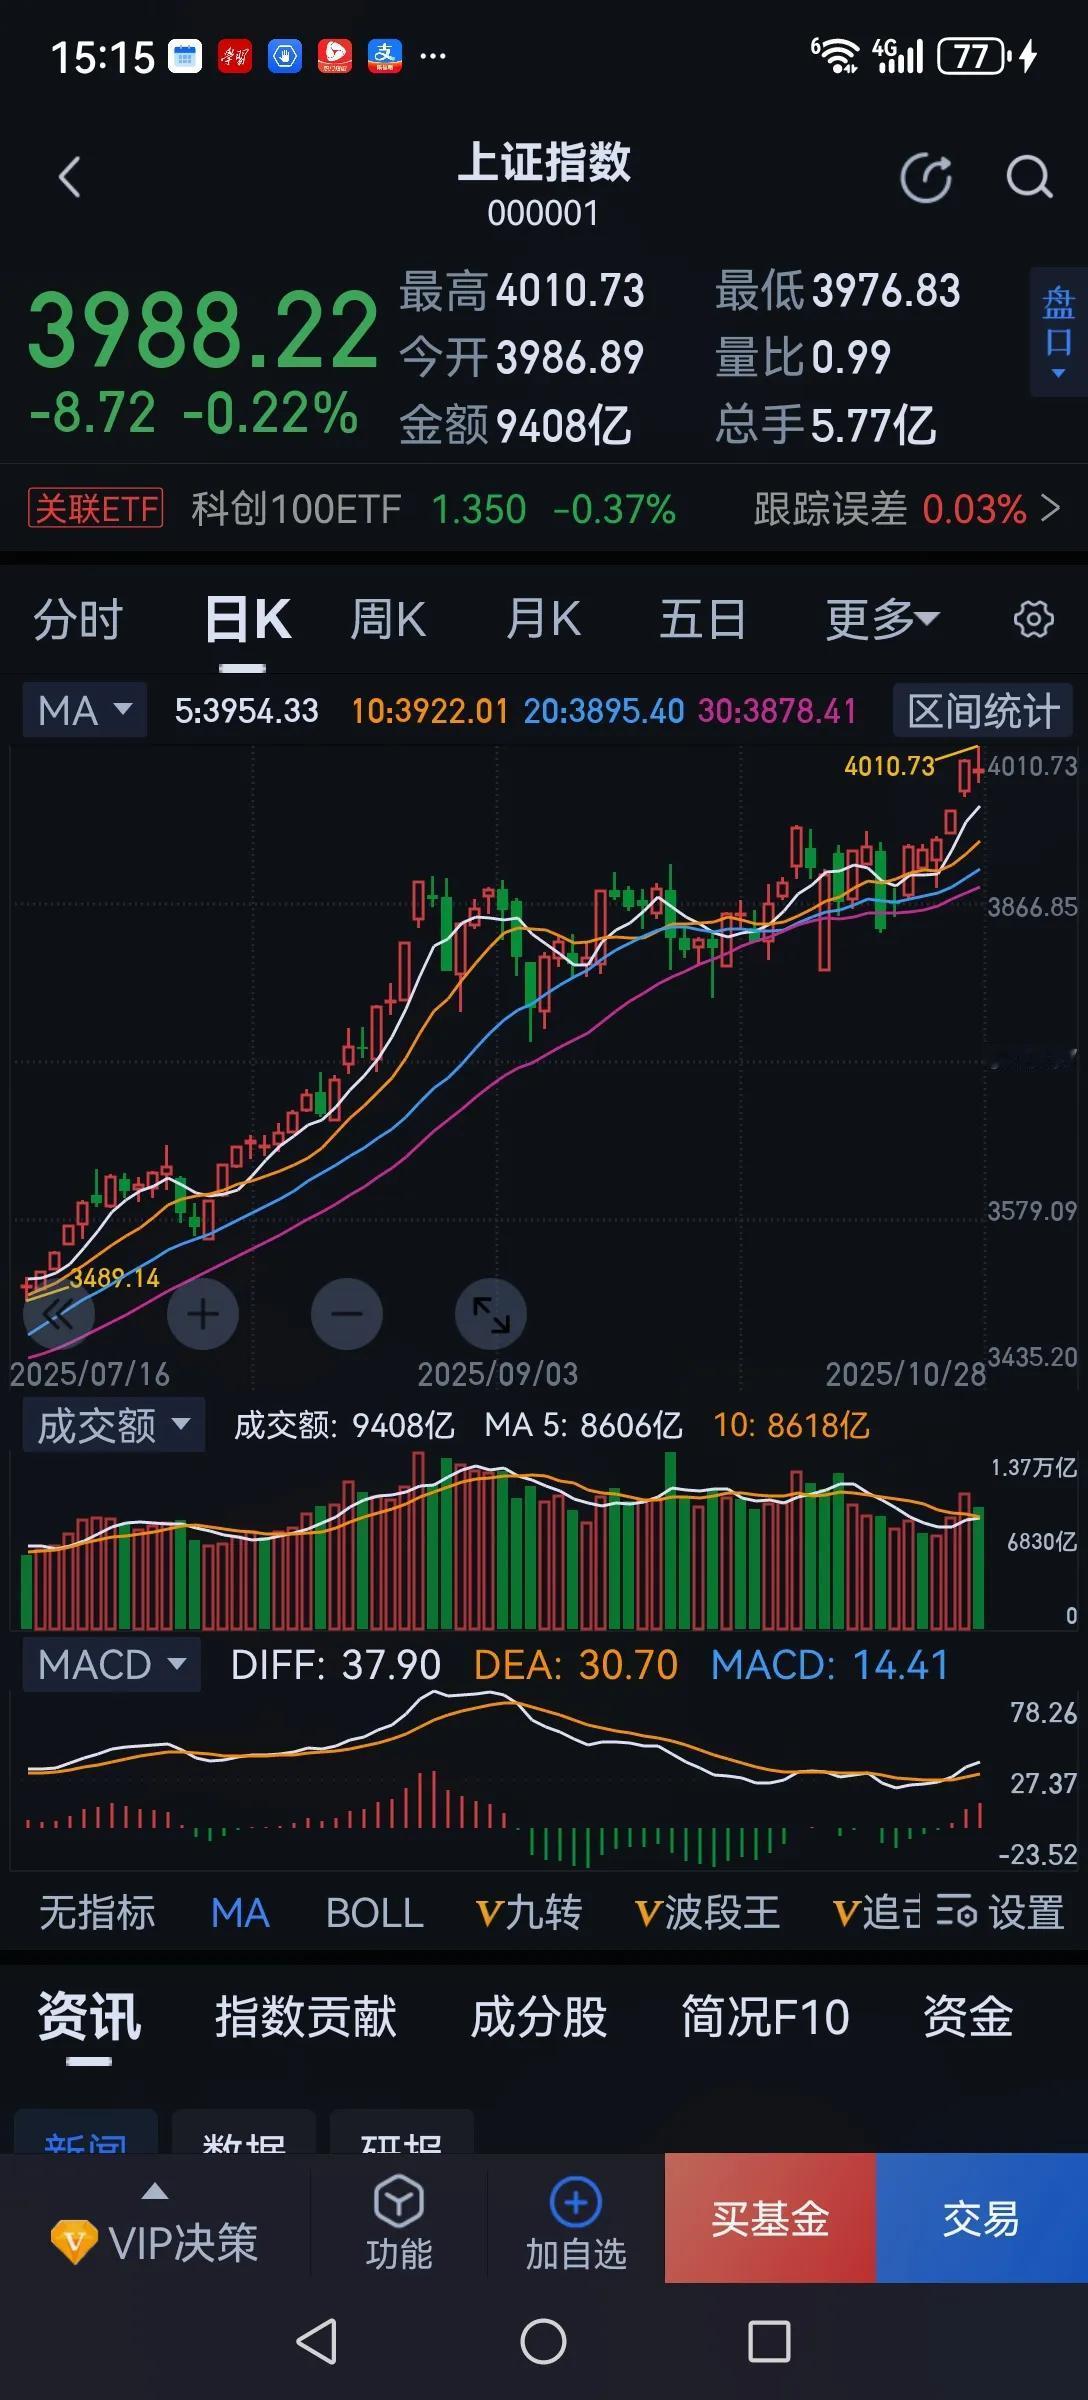Tap the battery 77 status indicator

click(973, 56)
